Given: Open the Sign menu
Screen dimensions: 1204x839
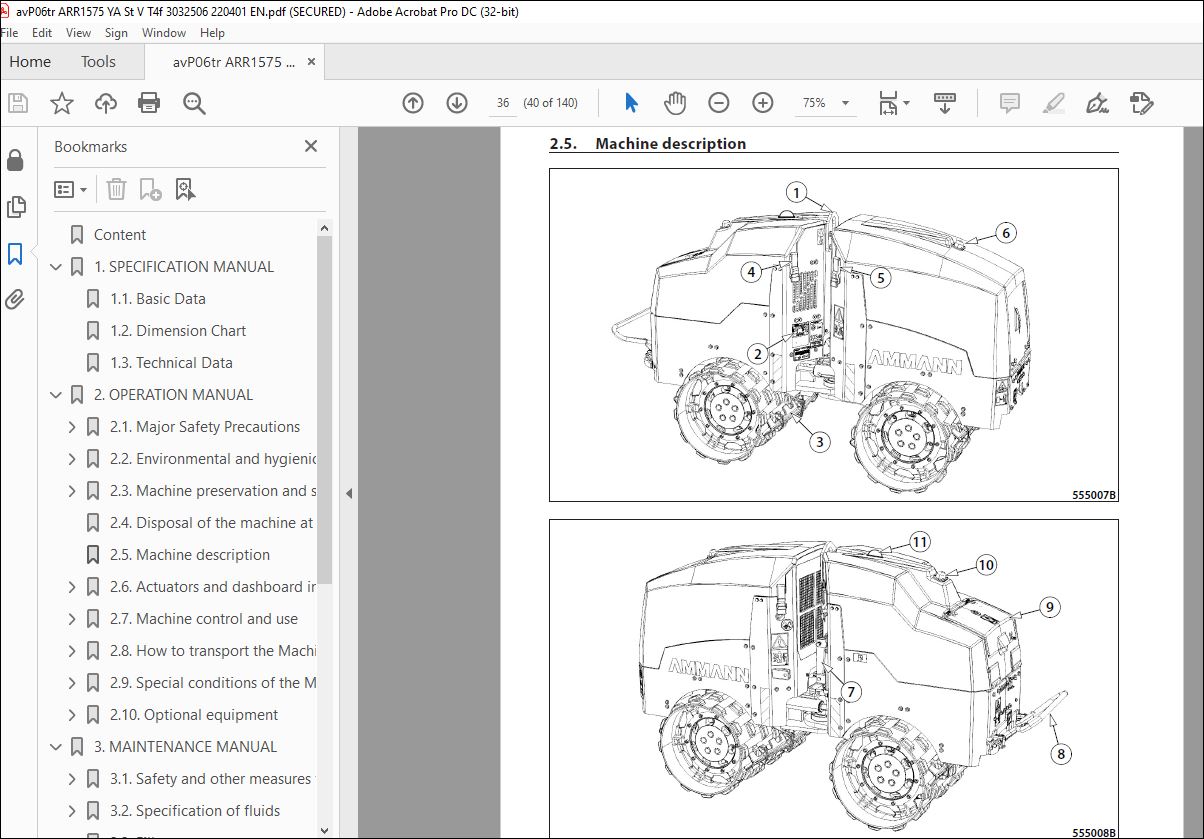Looking at the screenshot, I should click(116, 33).
